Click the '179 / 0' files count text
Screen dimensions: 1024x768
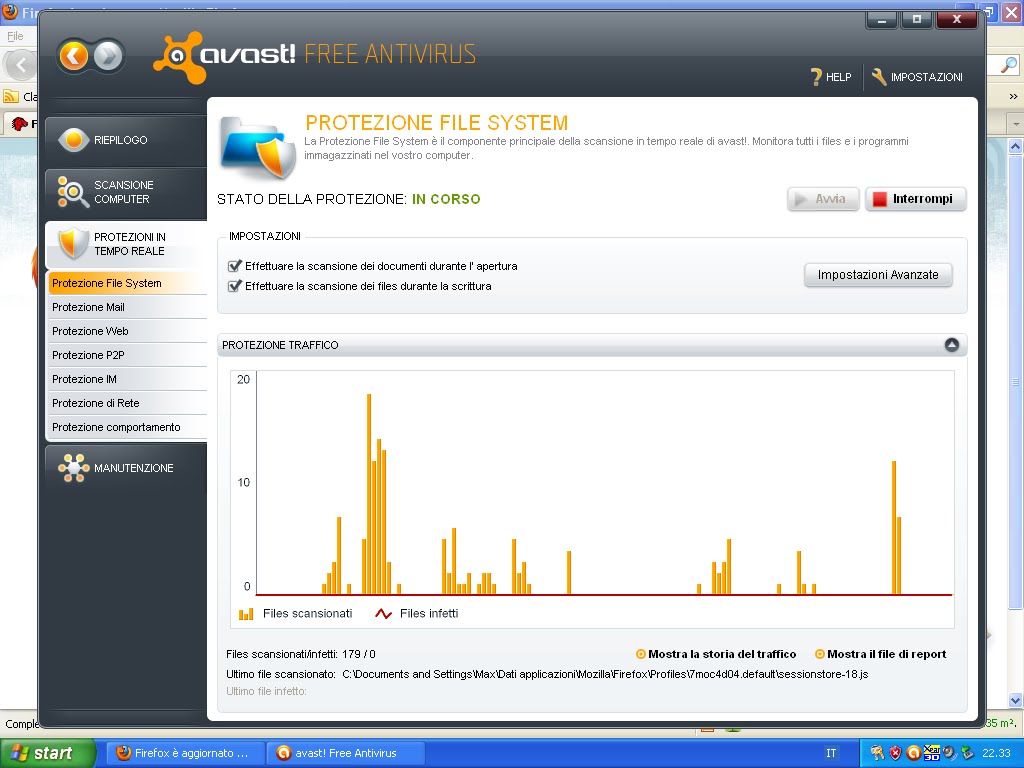359,654
